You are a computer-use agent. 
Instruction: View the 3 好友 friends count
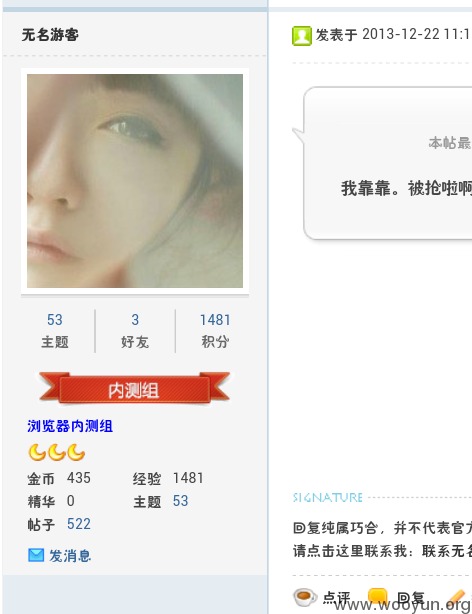coord(135,331)
